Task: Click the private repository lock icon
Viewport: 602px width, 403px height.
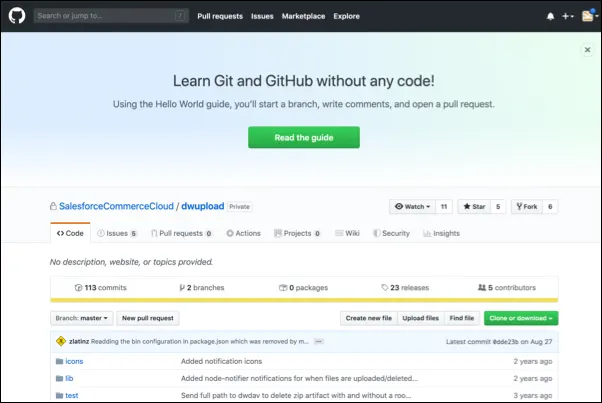Action: pos(53,206)
